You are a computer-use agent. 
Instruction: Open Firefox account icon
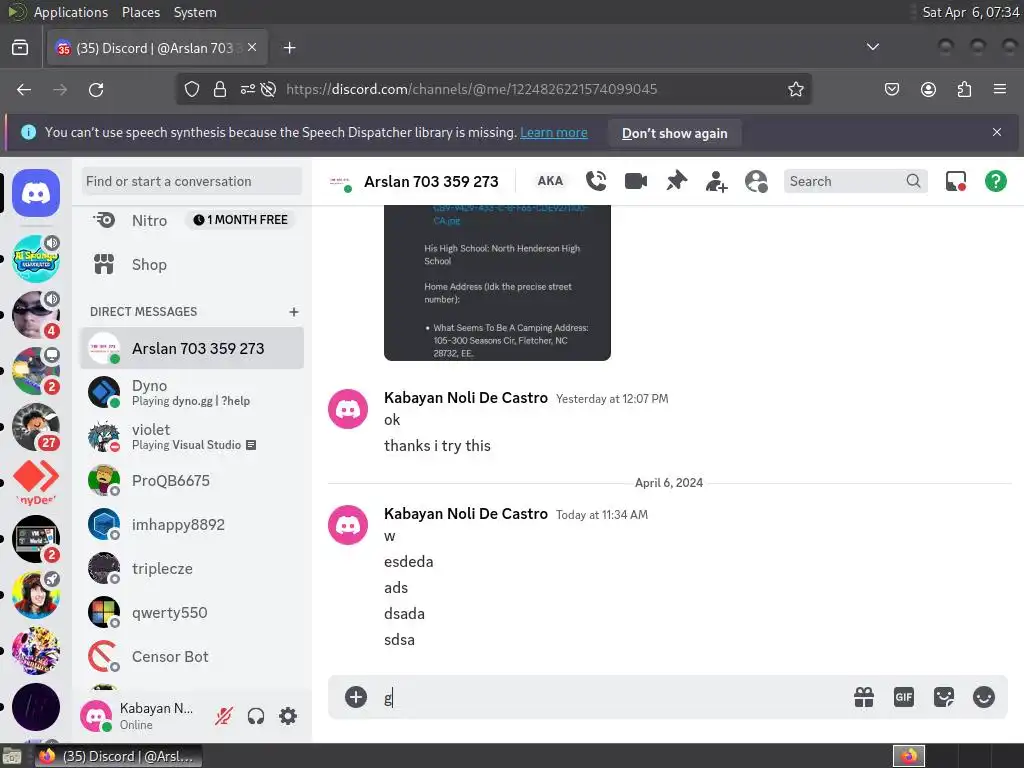coord(928,89)
